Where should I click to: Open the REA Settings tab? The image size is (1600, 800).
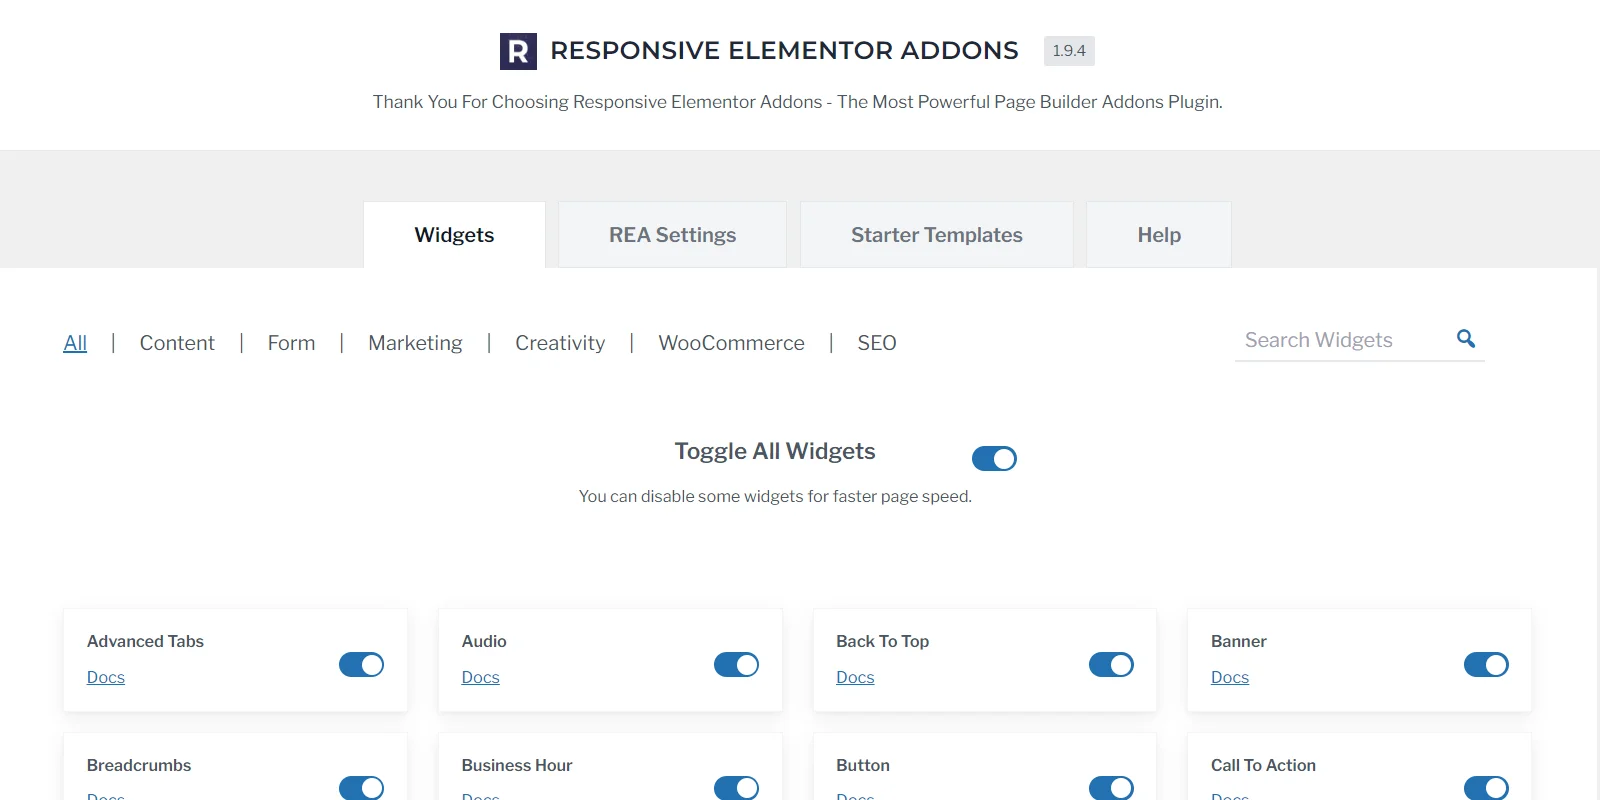[672, 235]
